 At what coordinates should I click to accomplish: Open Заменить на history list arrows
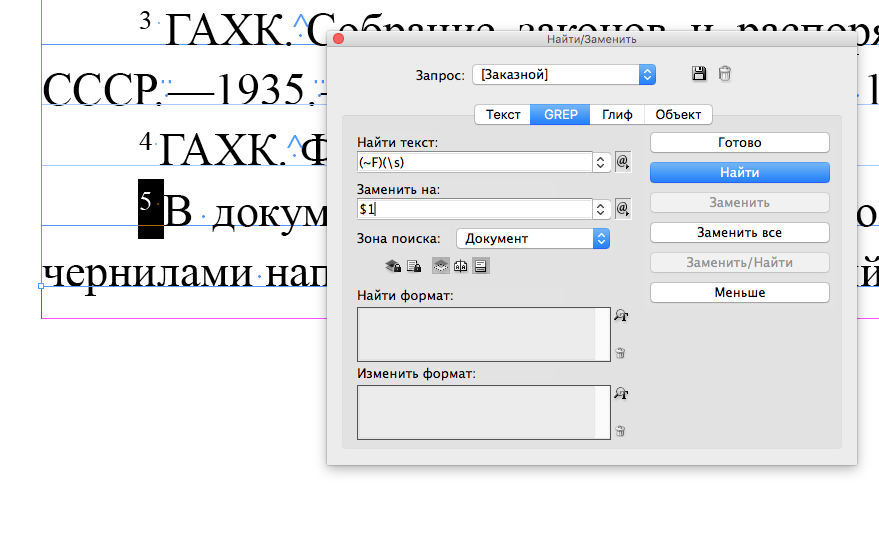coord(600,210)
